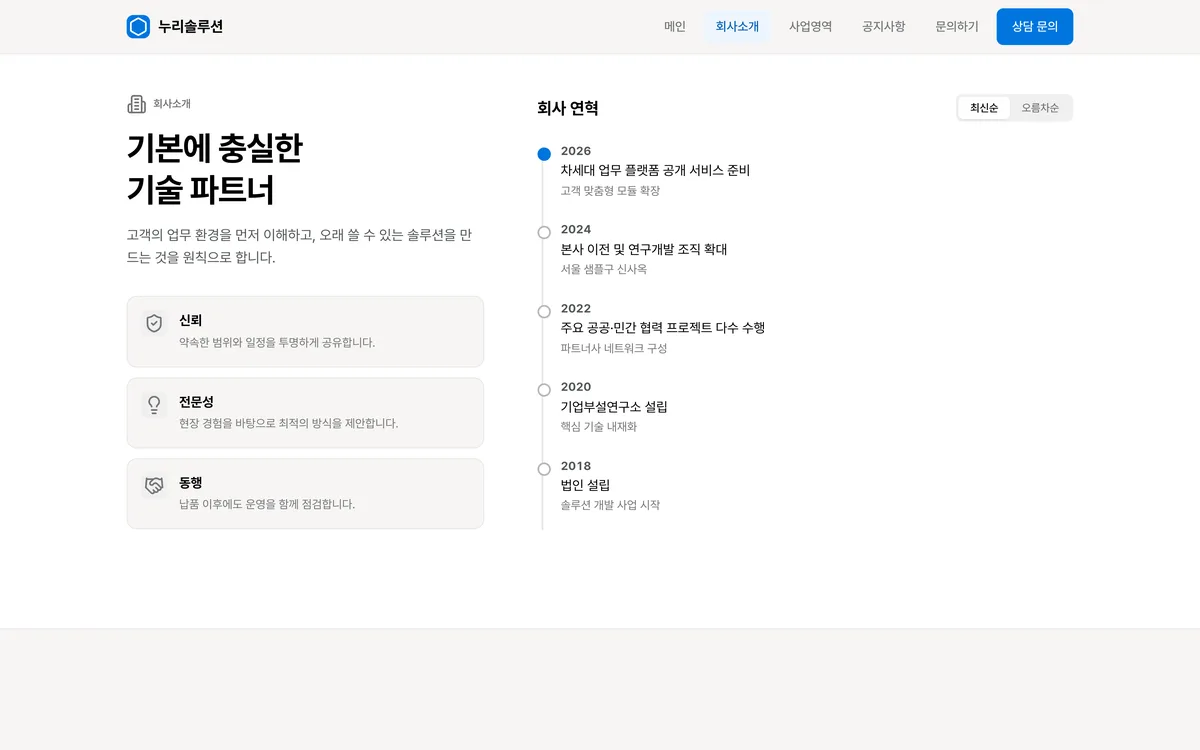Click the 누리솔루션 hexagon logo icon
Screen dimensions: 1200x750
click(138, 27)
